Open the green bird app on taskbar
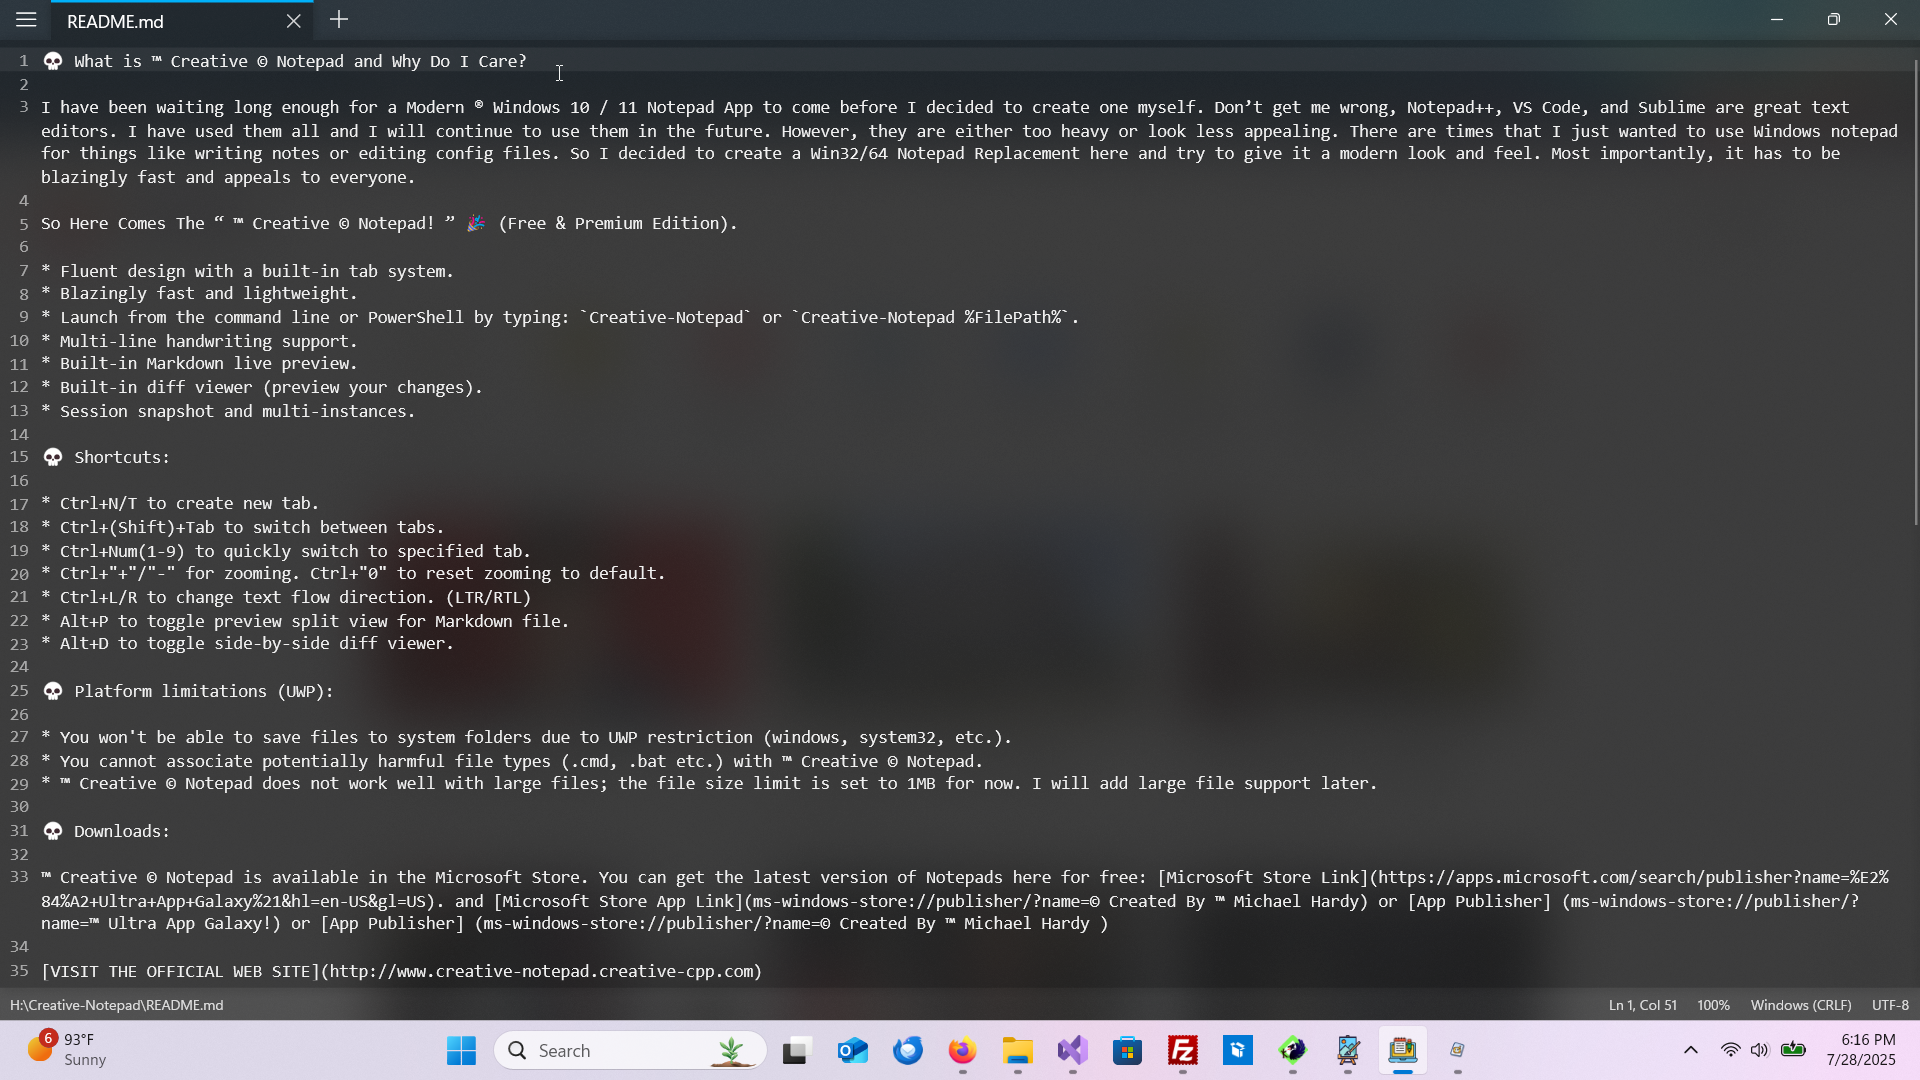Screen dimensions: 1920x1080 click(x=1293, y=1051)
